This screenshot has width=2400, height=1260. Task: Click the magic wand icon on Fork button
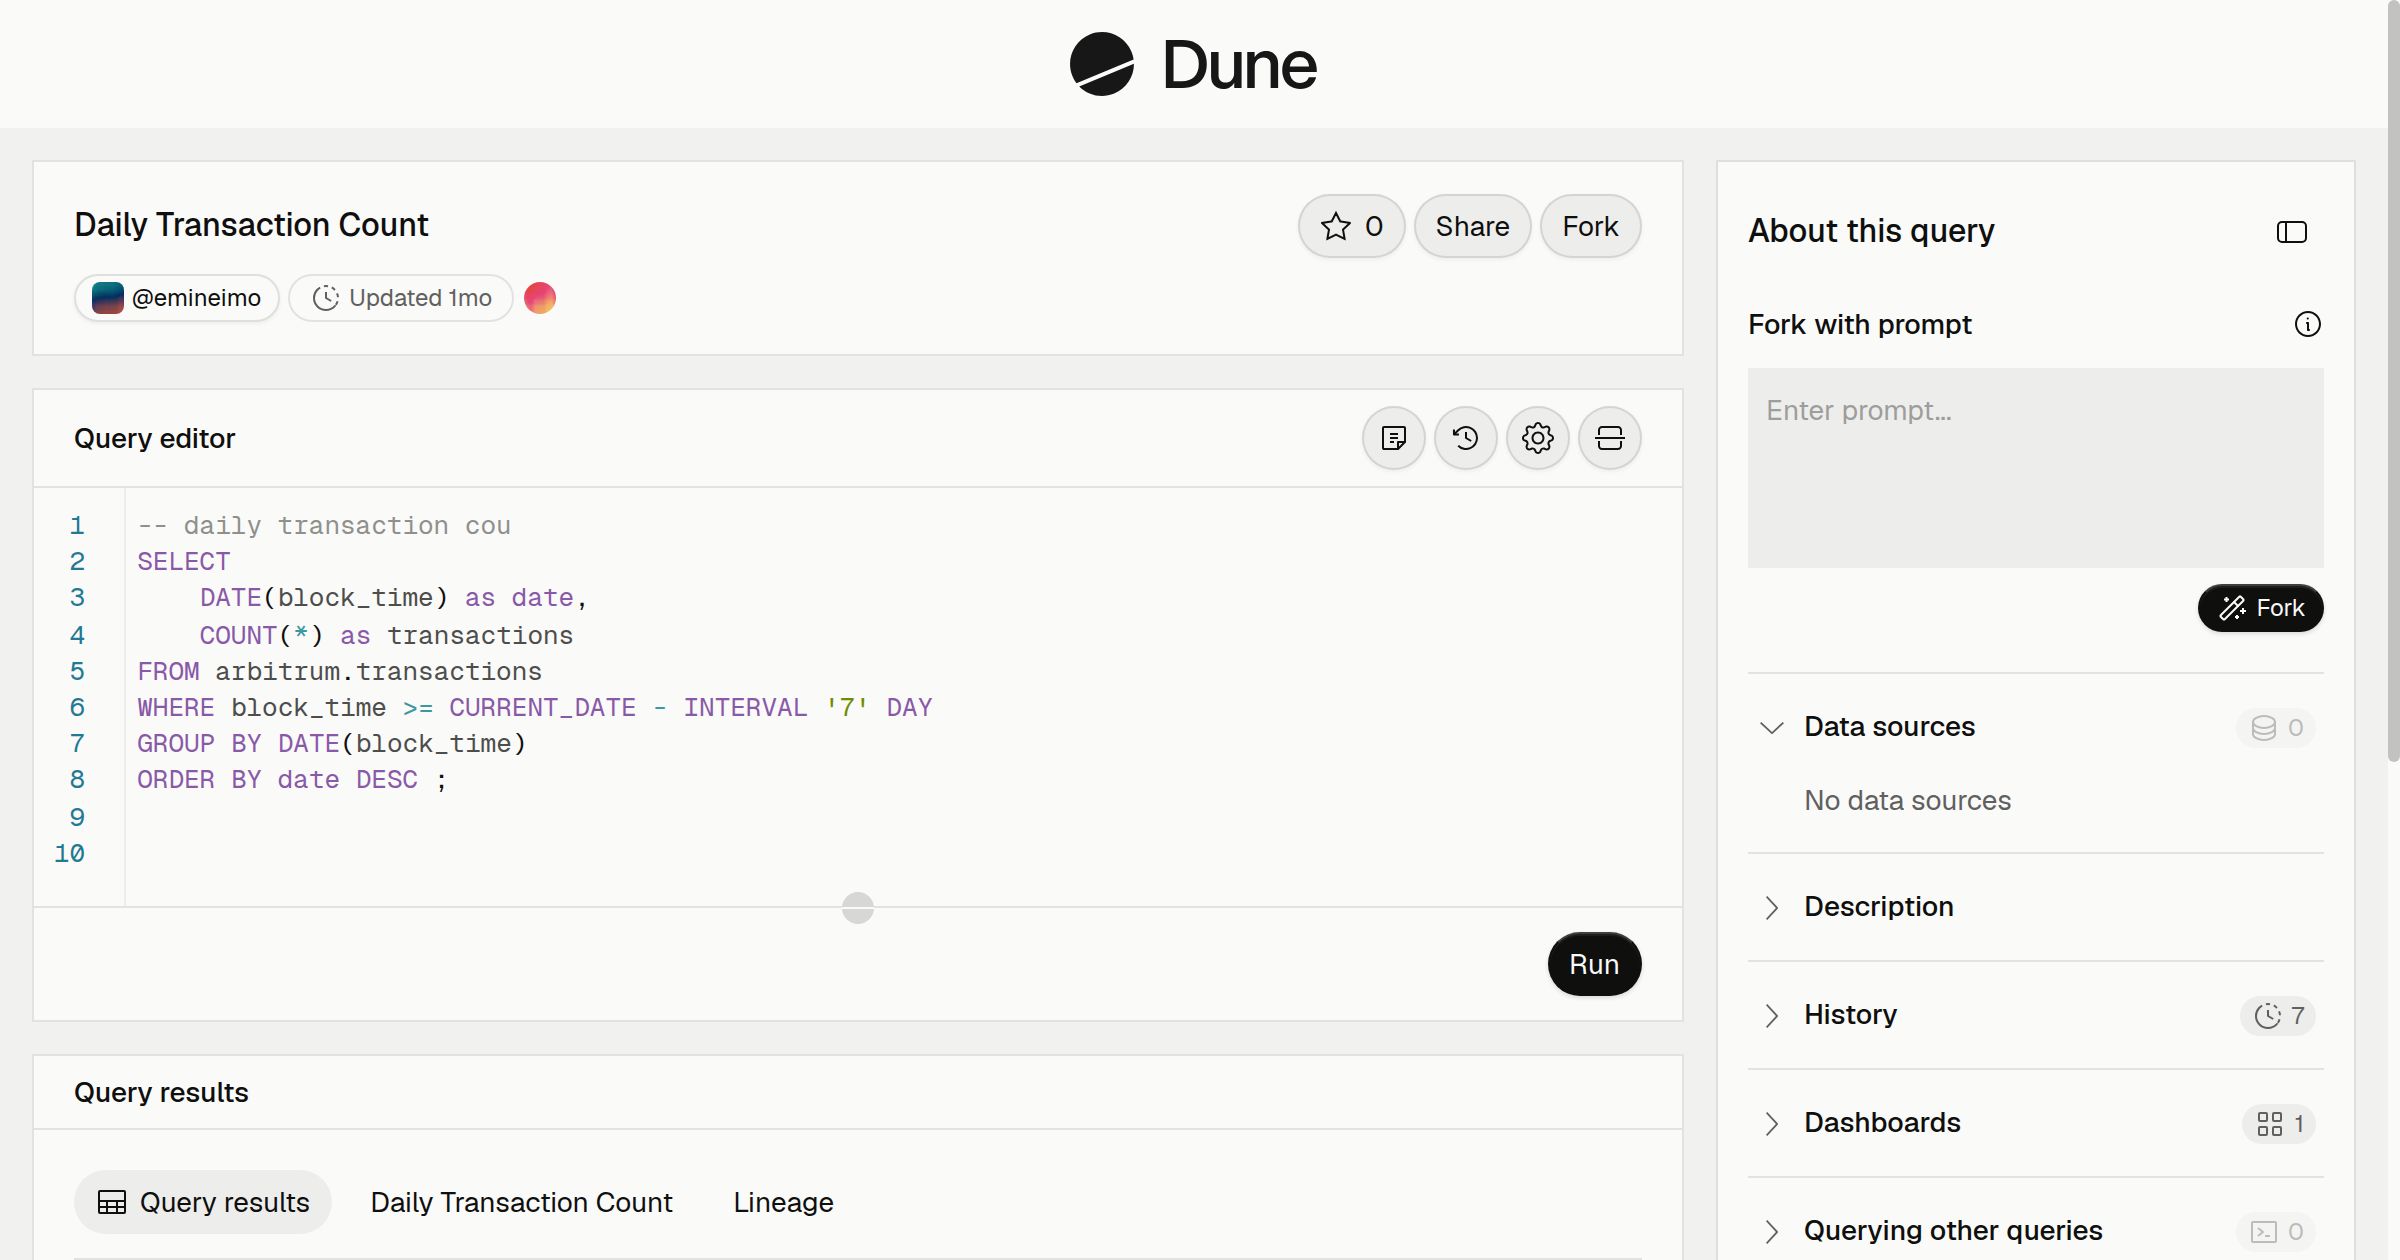click(x=2232, y=608)
